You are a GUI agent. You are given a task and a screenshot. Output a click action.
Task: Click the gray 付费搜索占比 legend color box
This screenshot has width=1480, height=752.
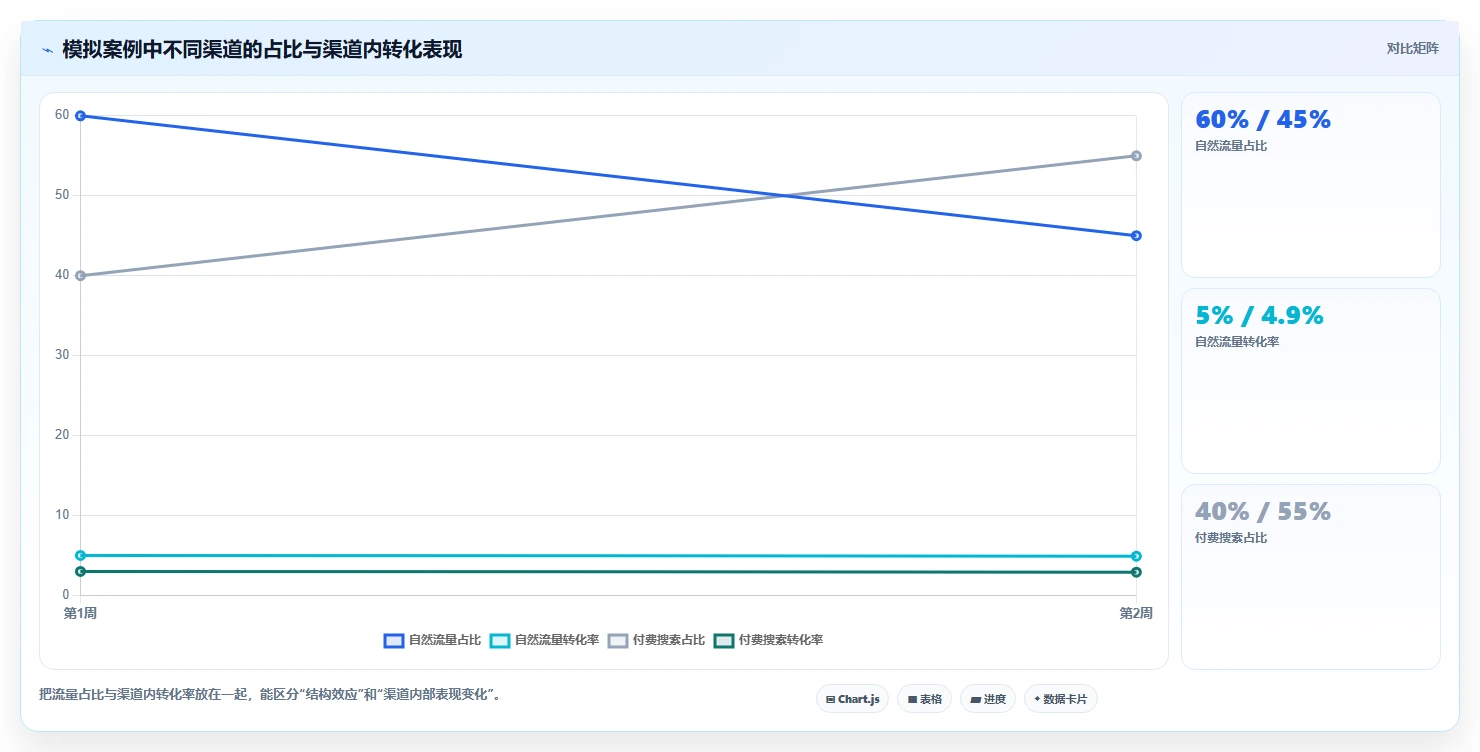[x=618, y=640]
